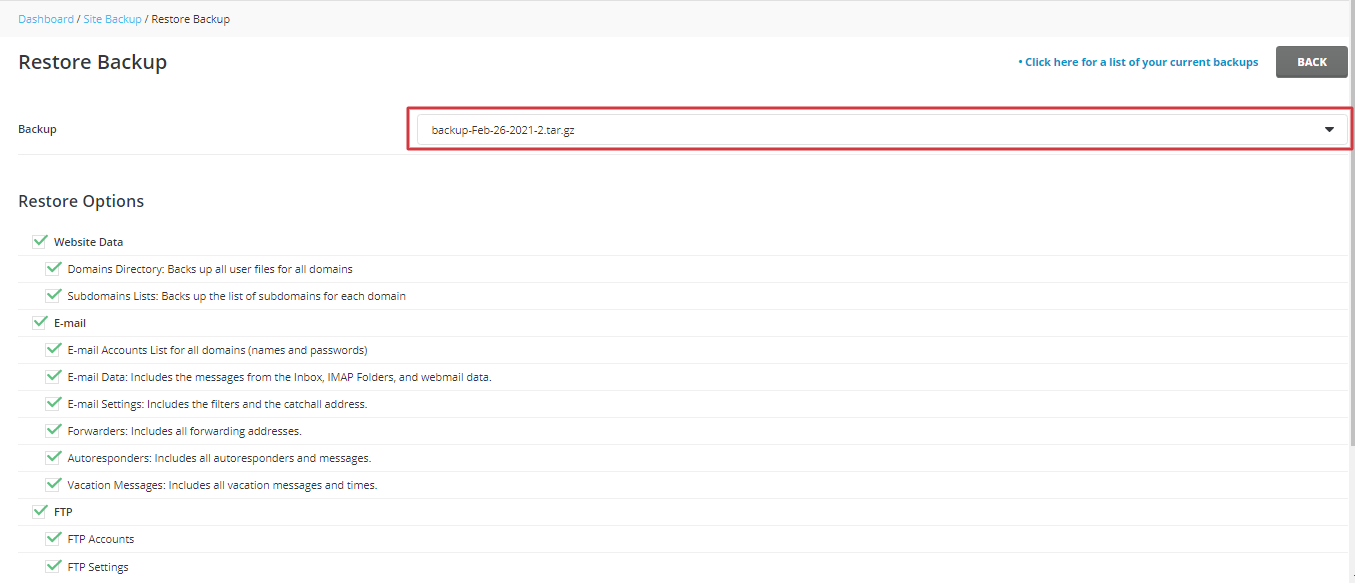Toggle the Vacation Messages checkbox
The width and height of the screenshot is (1355, 583).
pyautogui.click(x=54, y=484)
